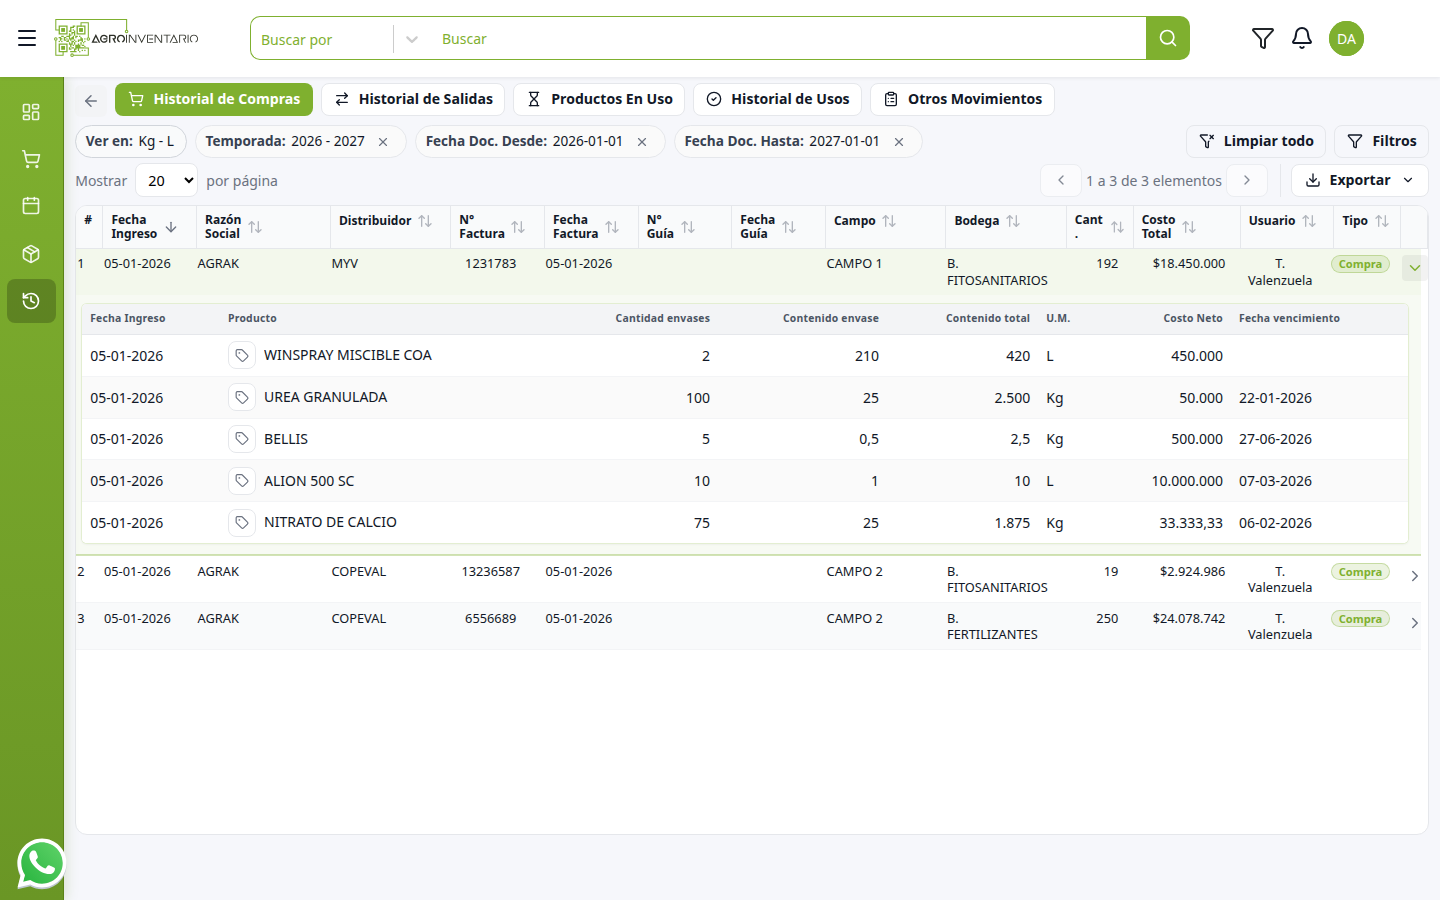The image size is (1440, 900).
Task: Remove the Fecha Doc. Desde filter
Action: pos(642,142)
